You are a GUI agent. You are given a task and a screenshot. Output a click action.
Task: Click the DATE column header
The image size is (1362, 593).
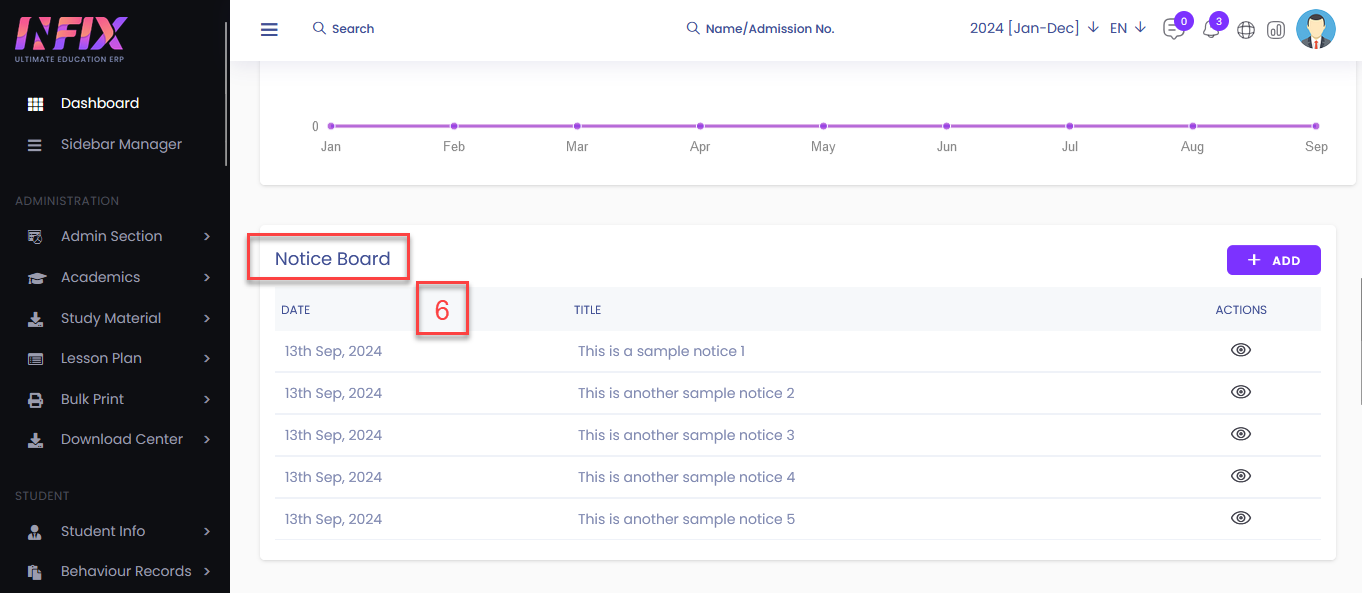(x=296, y=310)
